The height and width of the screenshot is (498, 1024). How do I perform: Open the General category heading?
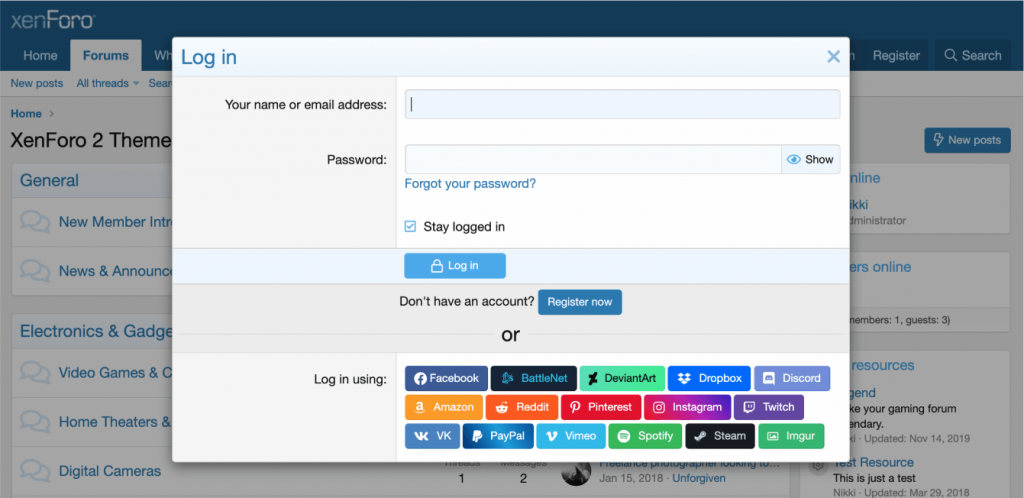click(50, 180)
